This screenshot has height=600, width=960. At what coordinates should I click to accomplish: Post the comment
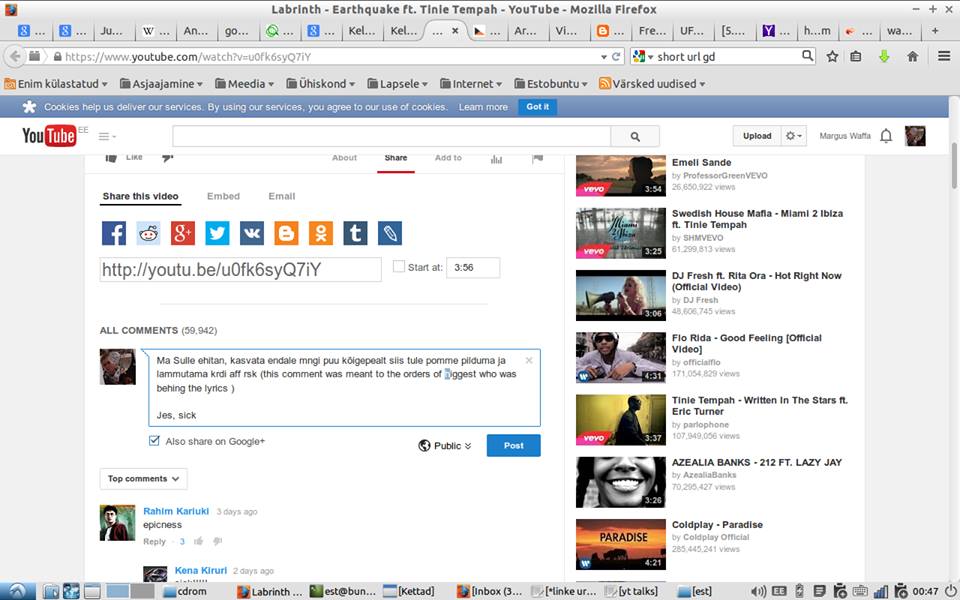point(513,446)
